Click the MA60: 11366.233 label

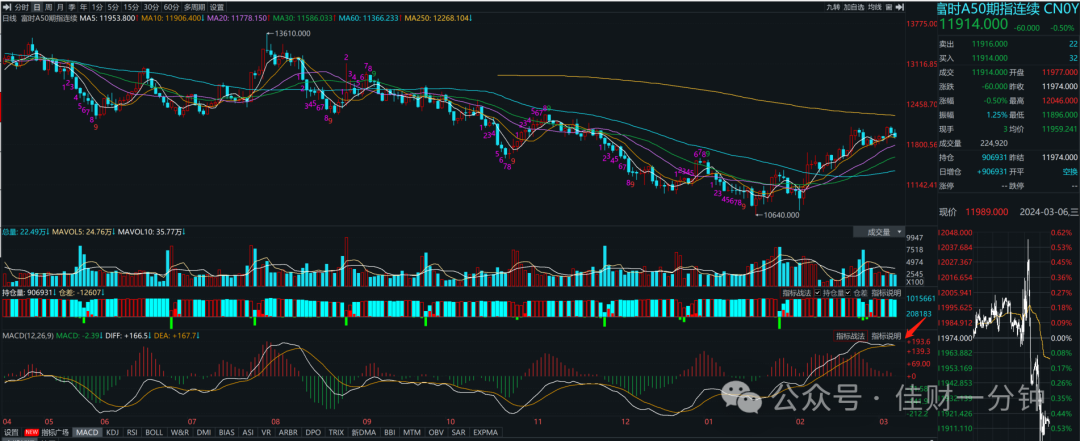[x=370, y=18]
